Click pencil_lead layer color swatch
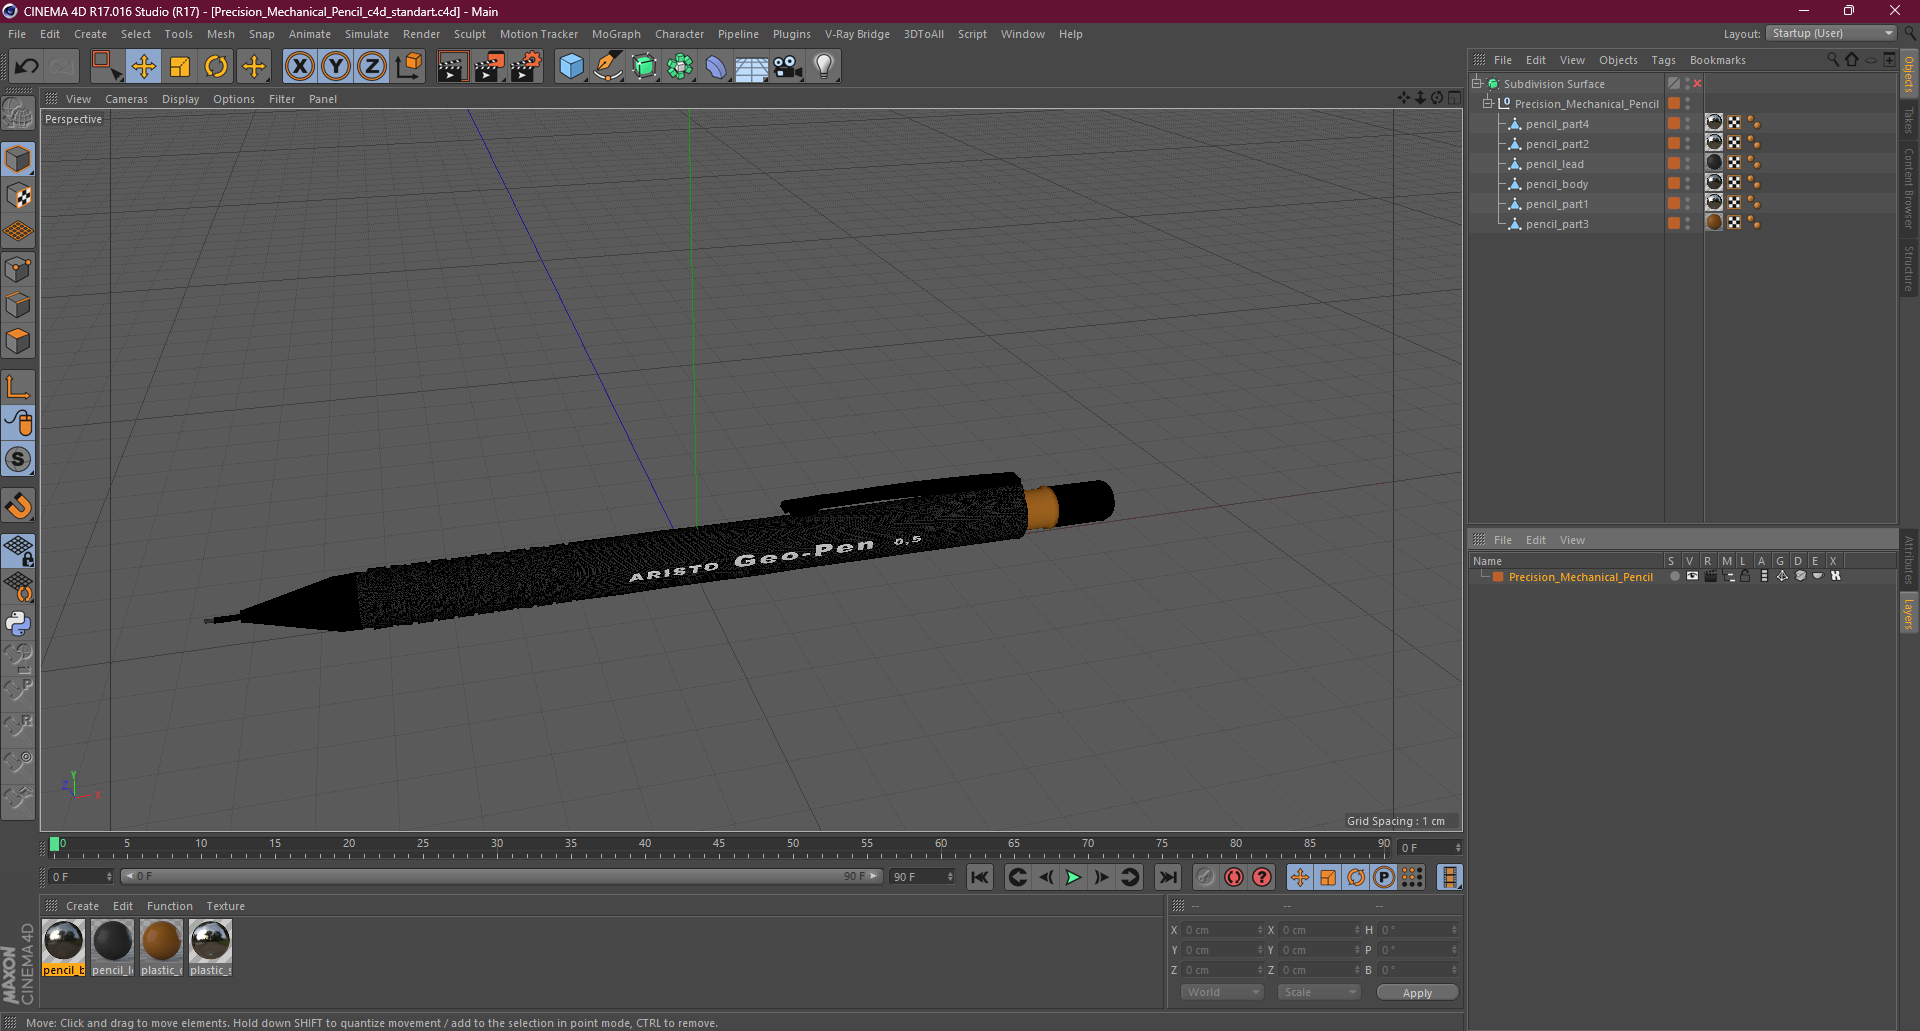Image resolution: width=1920 pixels, height=1031 pixels. point(1674,164)
